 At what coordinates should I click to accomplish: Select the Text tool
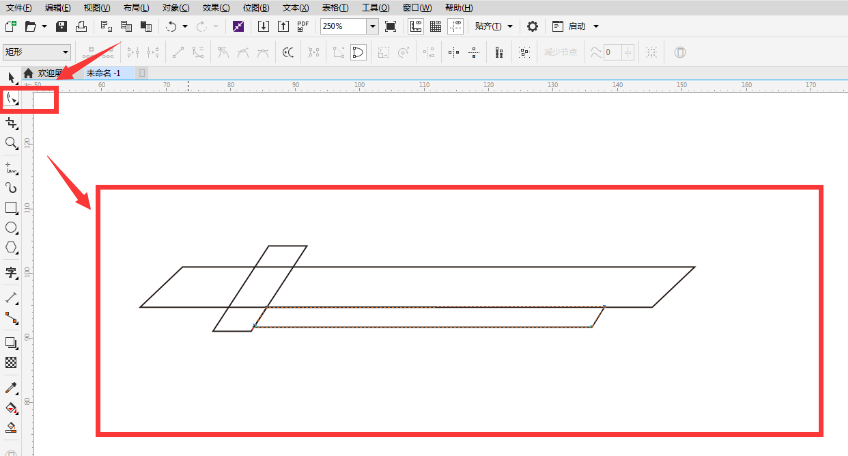[11, 273]
